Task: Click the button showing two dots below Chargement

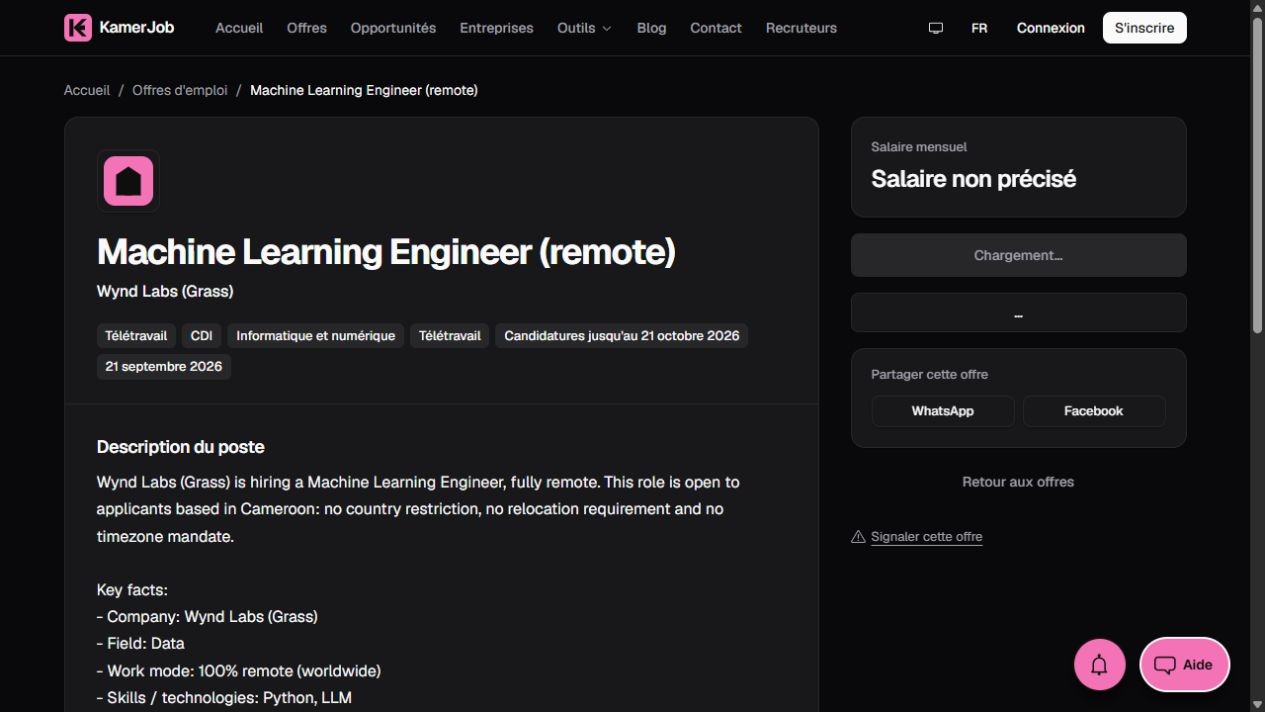Action: tap(1018, 313)
